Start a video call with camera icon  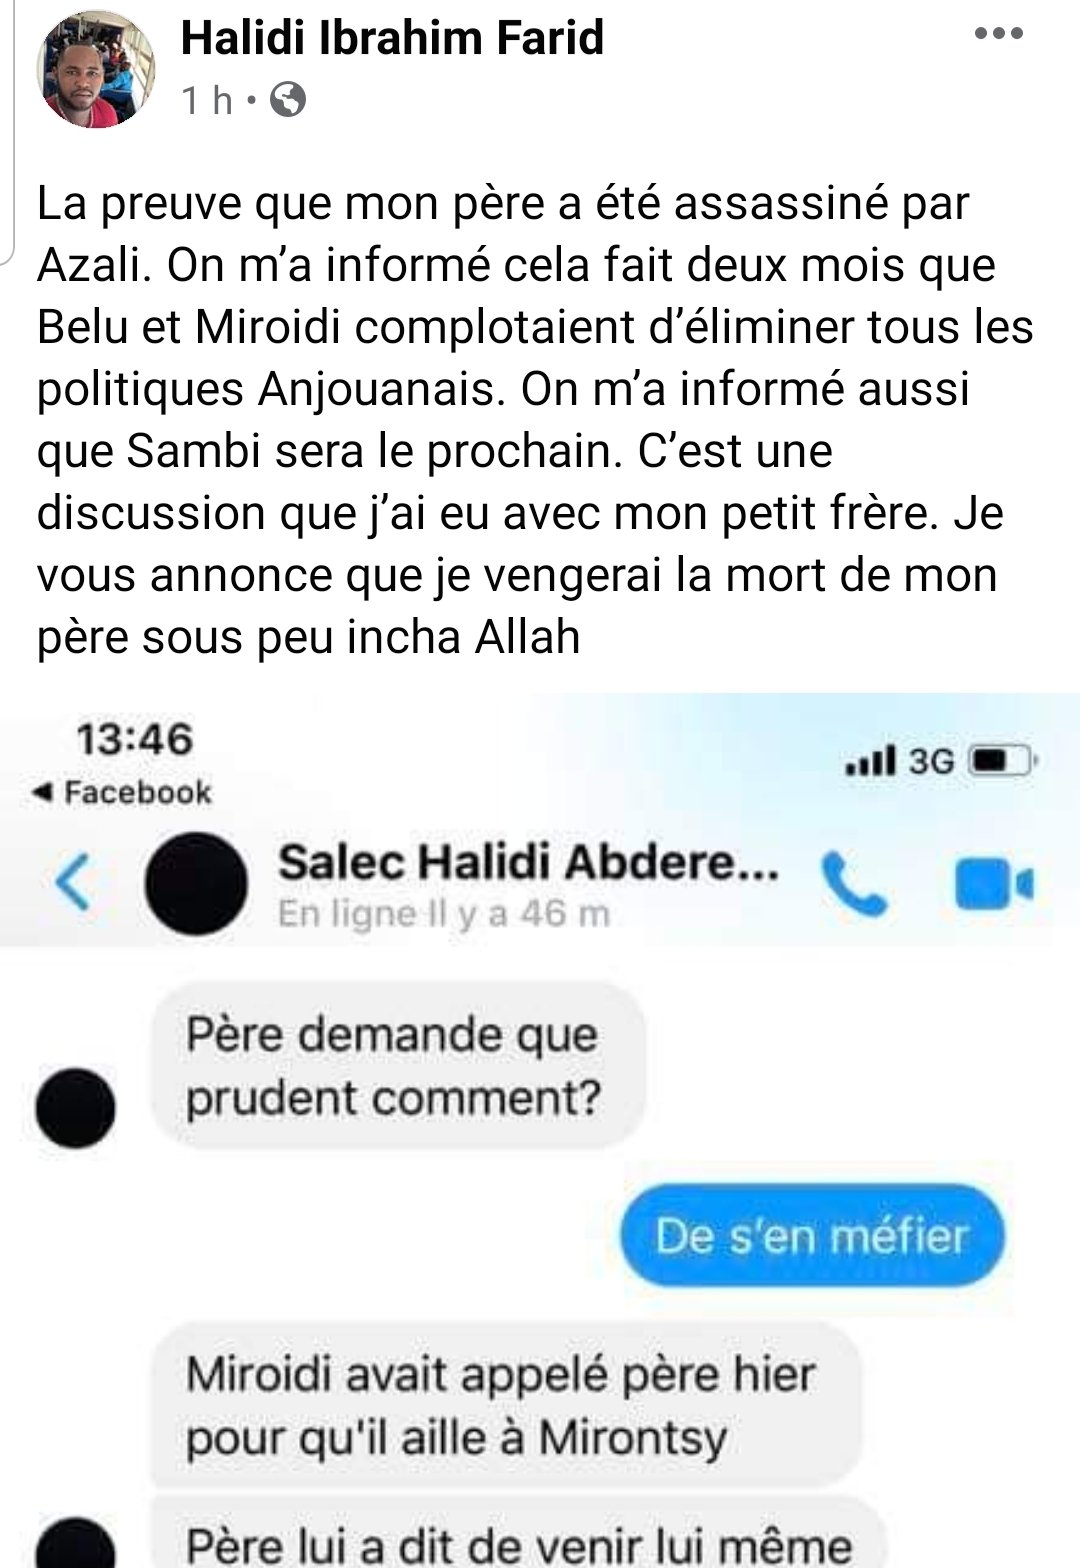click(992, 884)
